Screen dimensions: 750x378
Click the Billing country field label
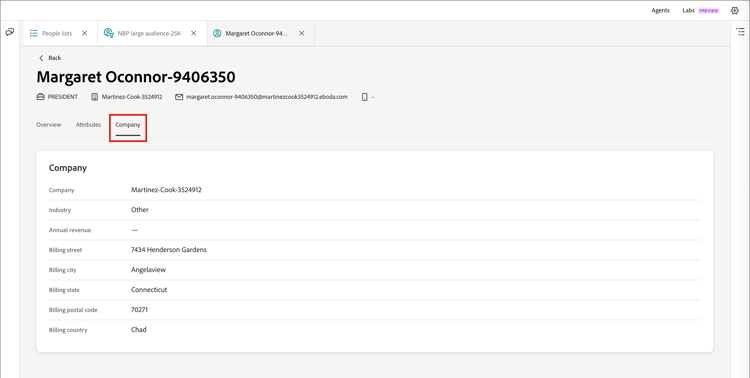tap(68, 330)
